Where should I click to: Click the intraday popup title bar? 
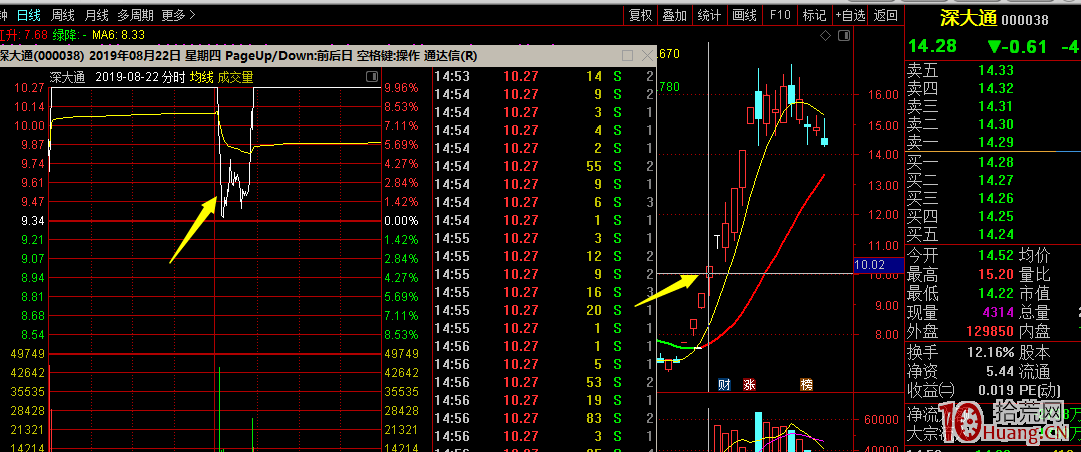tap(327, 55)
